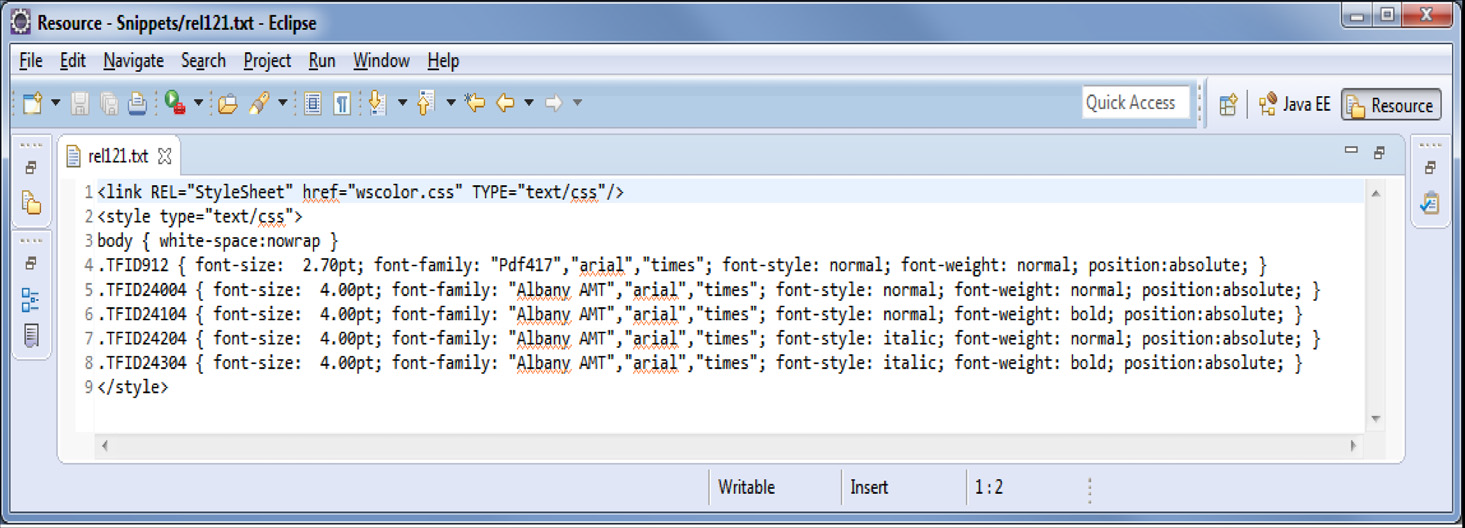
Task: Click the open folder toolbar icon
Action: point(228,103)
